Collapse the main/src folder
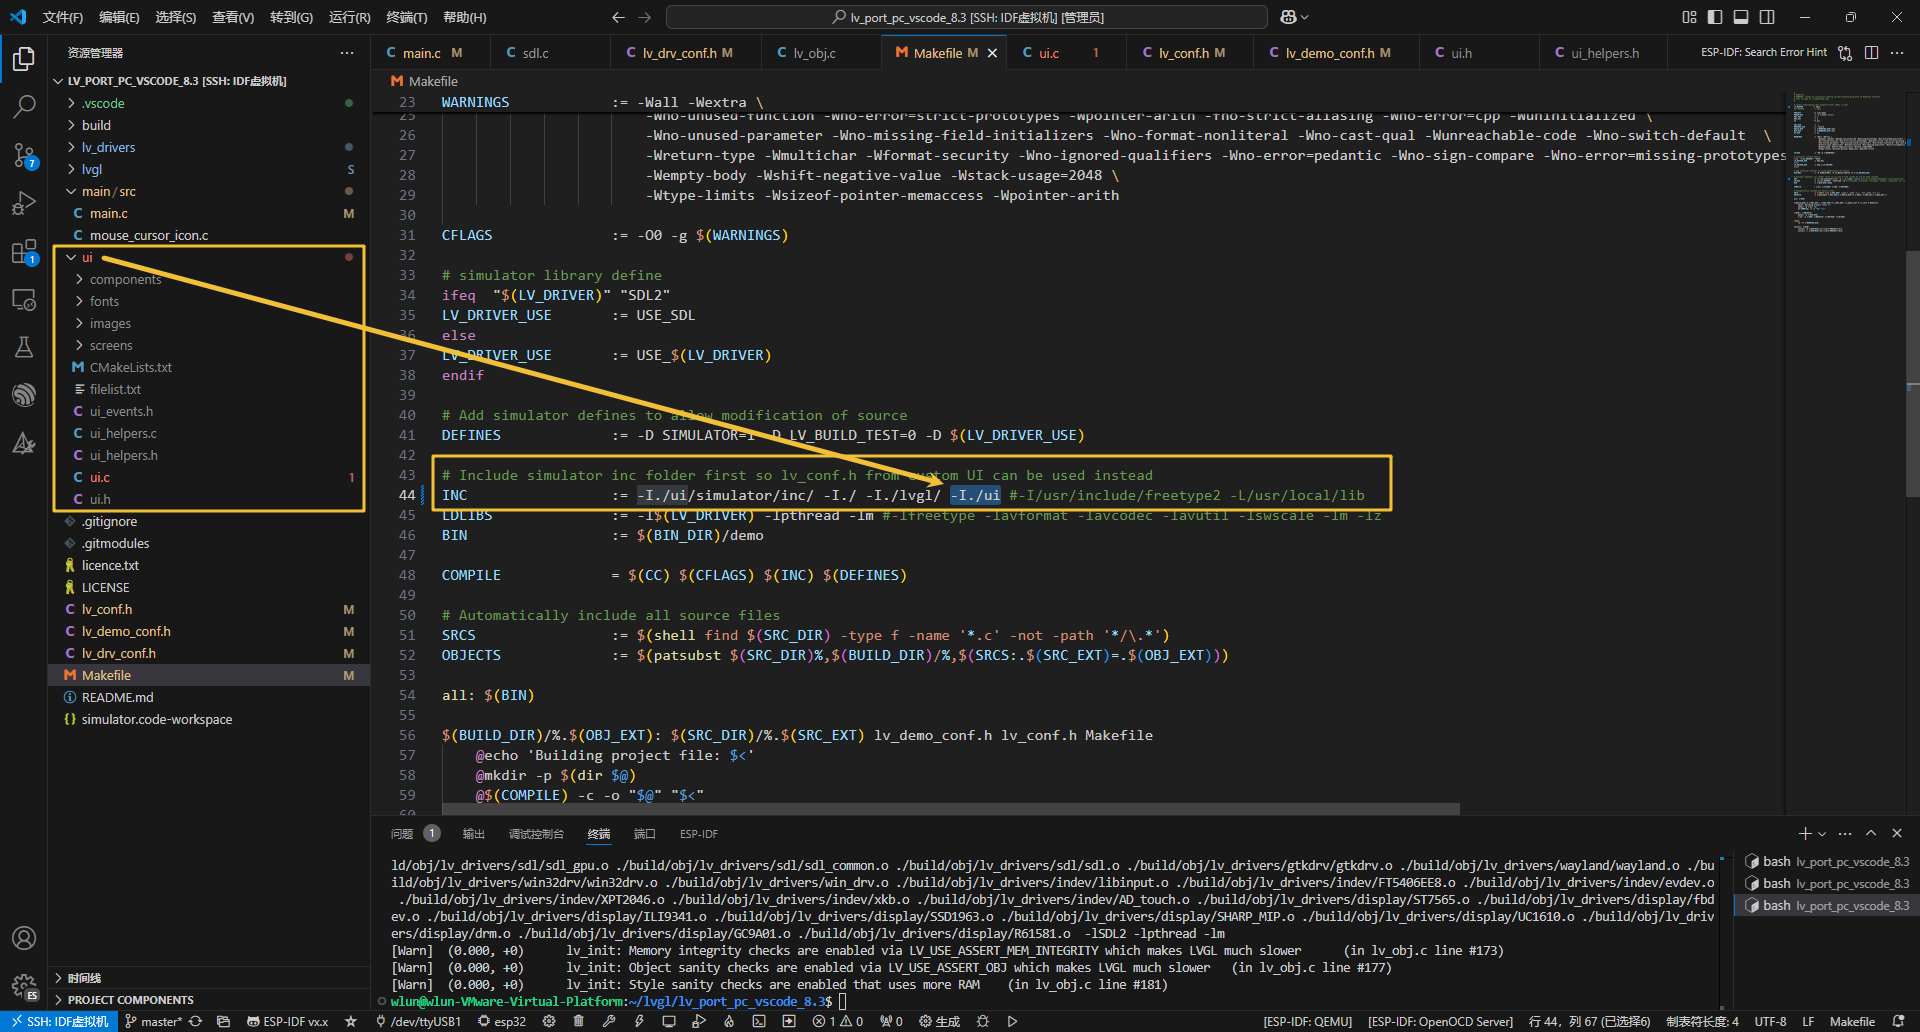 coord(208,191)
